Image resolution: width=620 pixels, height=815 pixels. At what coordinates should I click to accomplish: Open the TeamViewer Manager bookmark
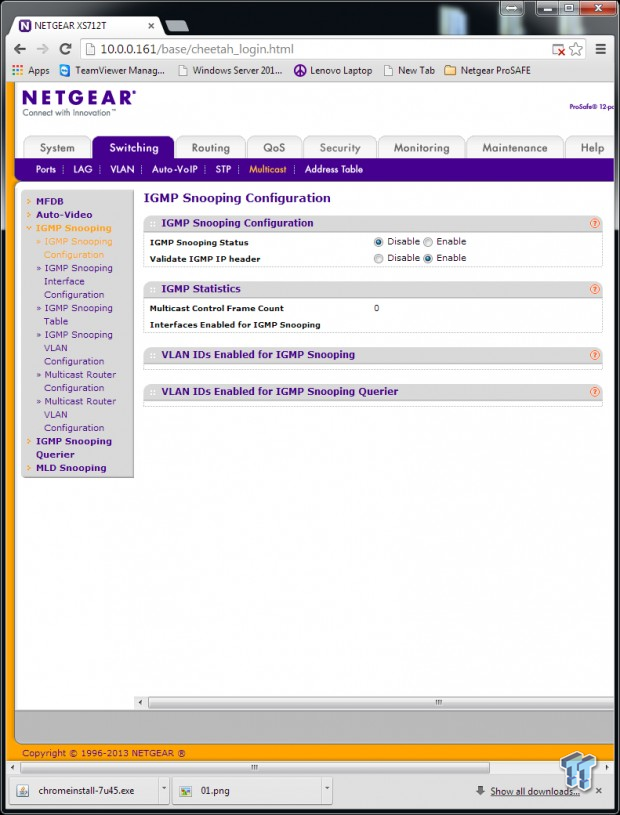pos(112,70)
